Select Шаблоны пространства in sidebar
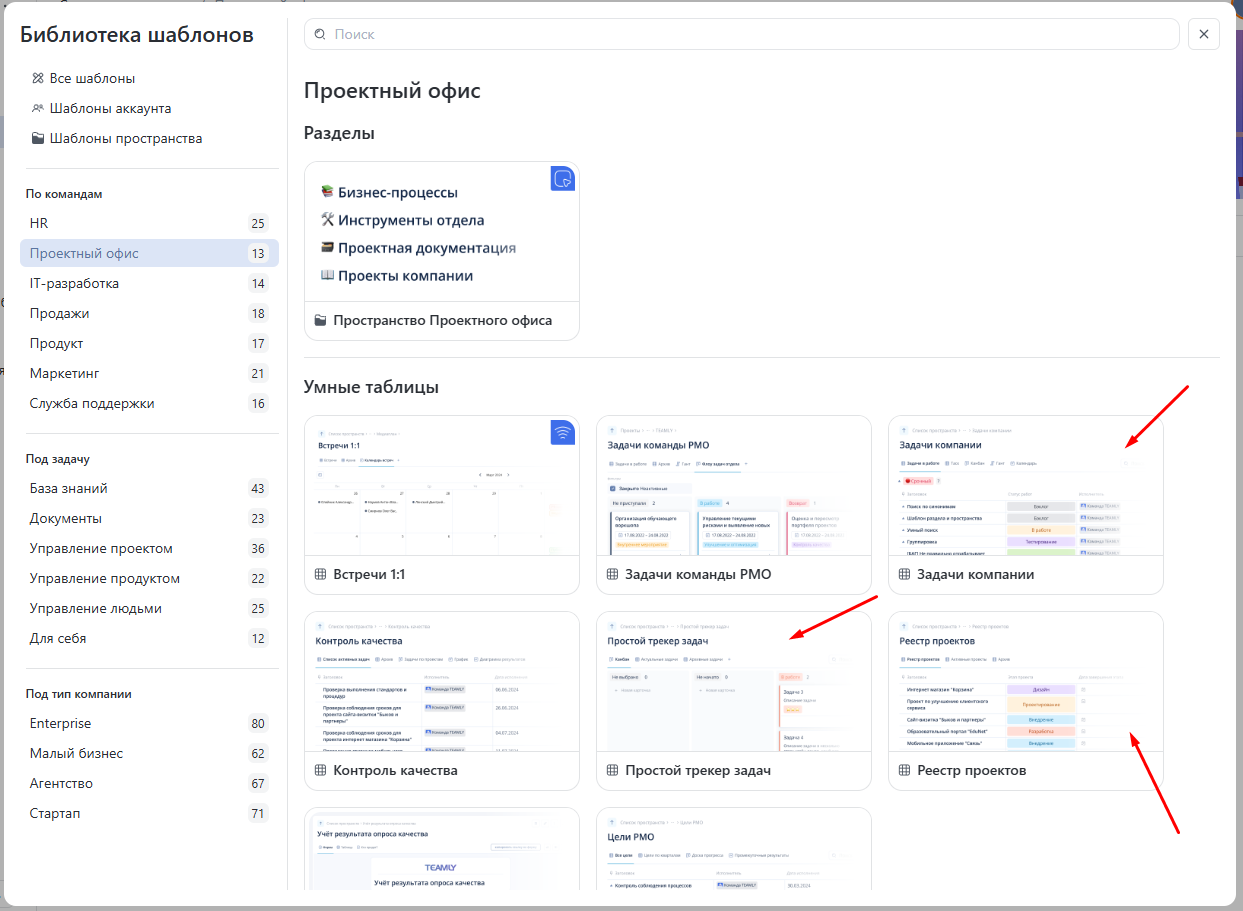Viewport: 1243px width, 911px height. click(x=125, y=139)
